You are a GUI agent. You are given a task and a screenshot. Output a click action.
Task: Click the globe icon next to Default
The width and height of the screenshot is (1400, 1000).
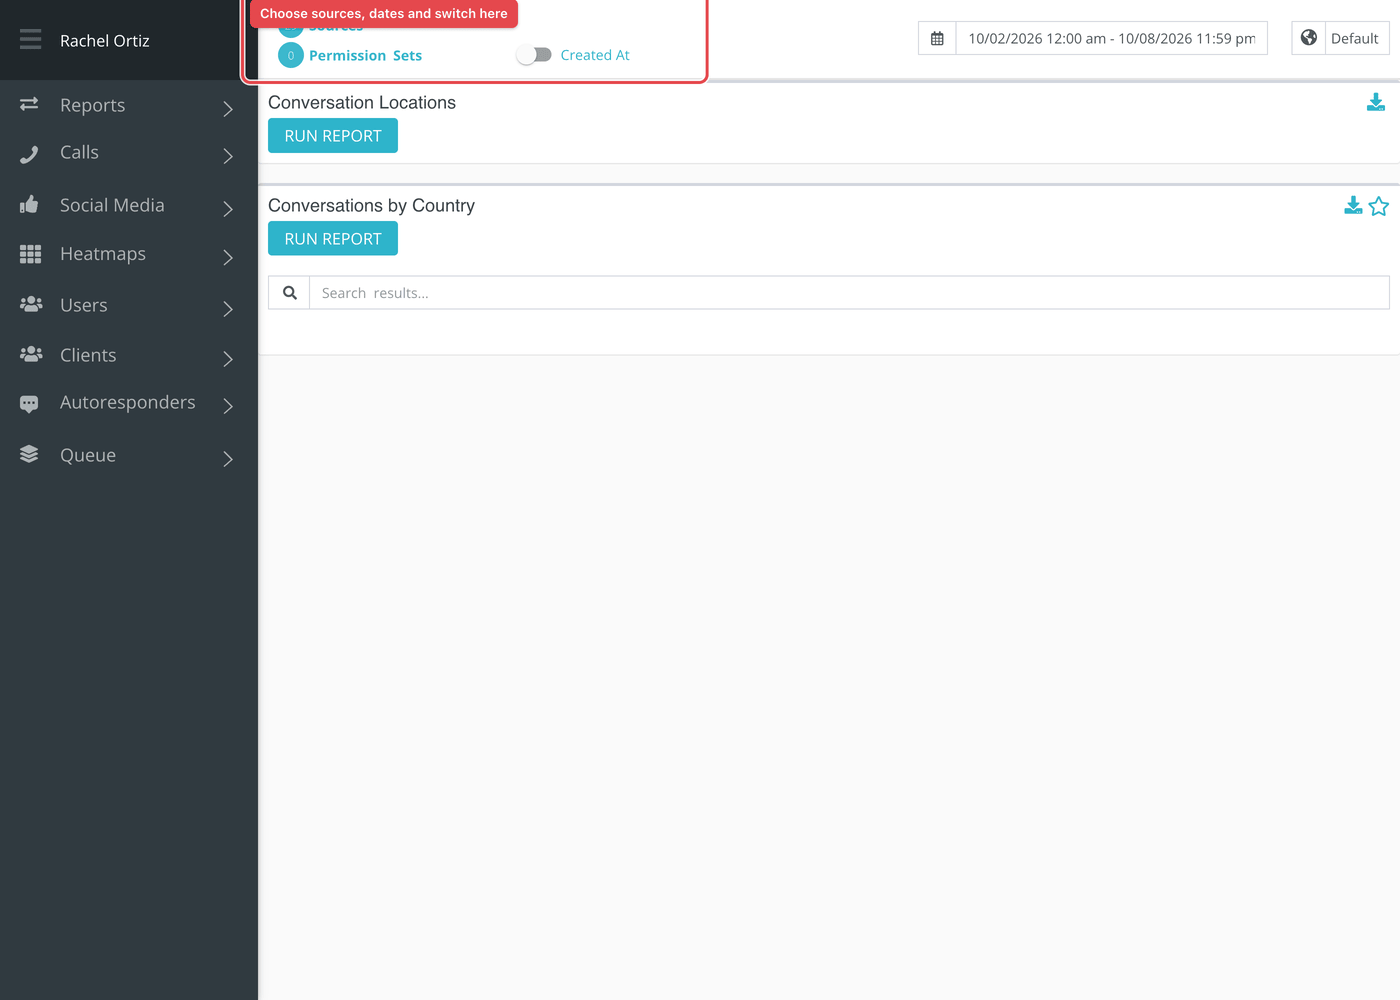[1308, 38]
